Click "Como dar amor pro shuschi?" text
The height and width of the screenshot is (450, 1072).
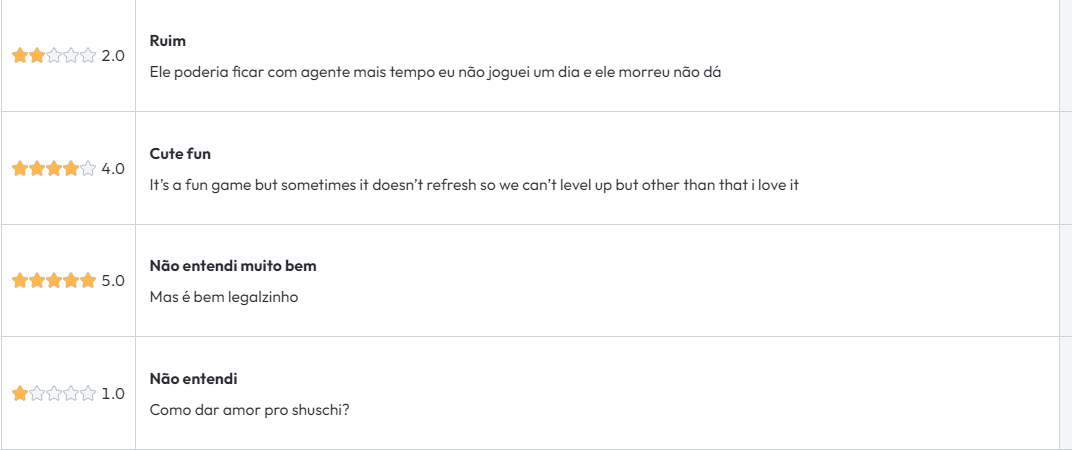coord(249,410)
